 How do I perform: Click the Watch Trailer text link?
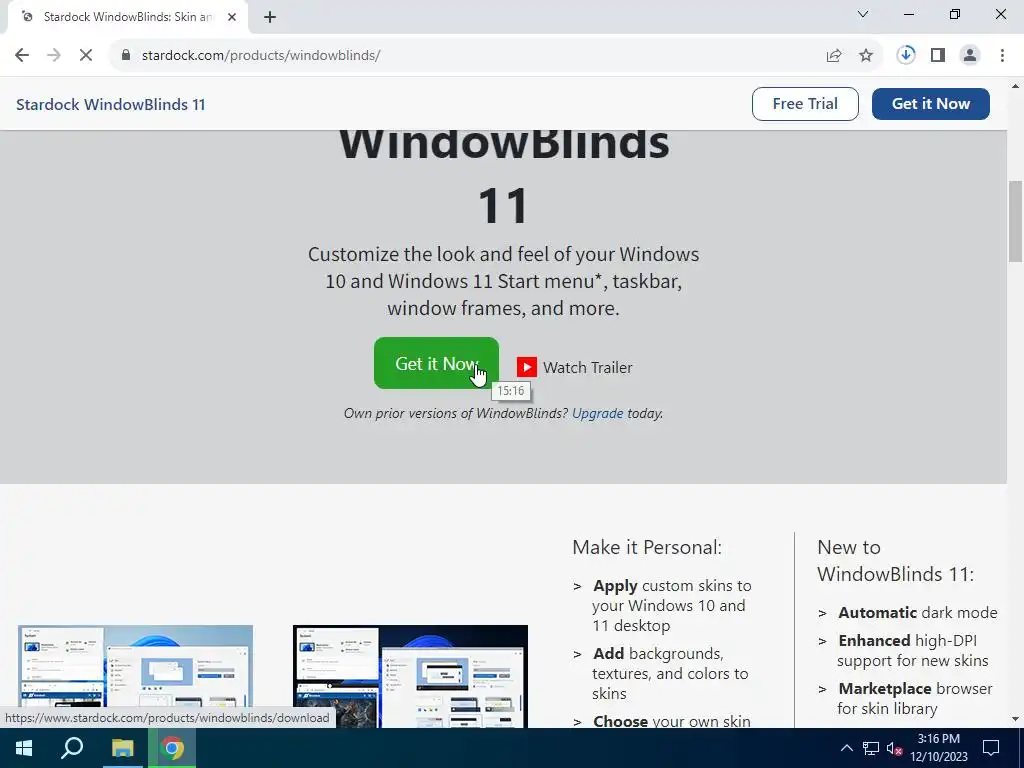pyautogui.click(x=588, y=368)
